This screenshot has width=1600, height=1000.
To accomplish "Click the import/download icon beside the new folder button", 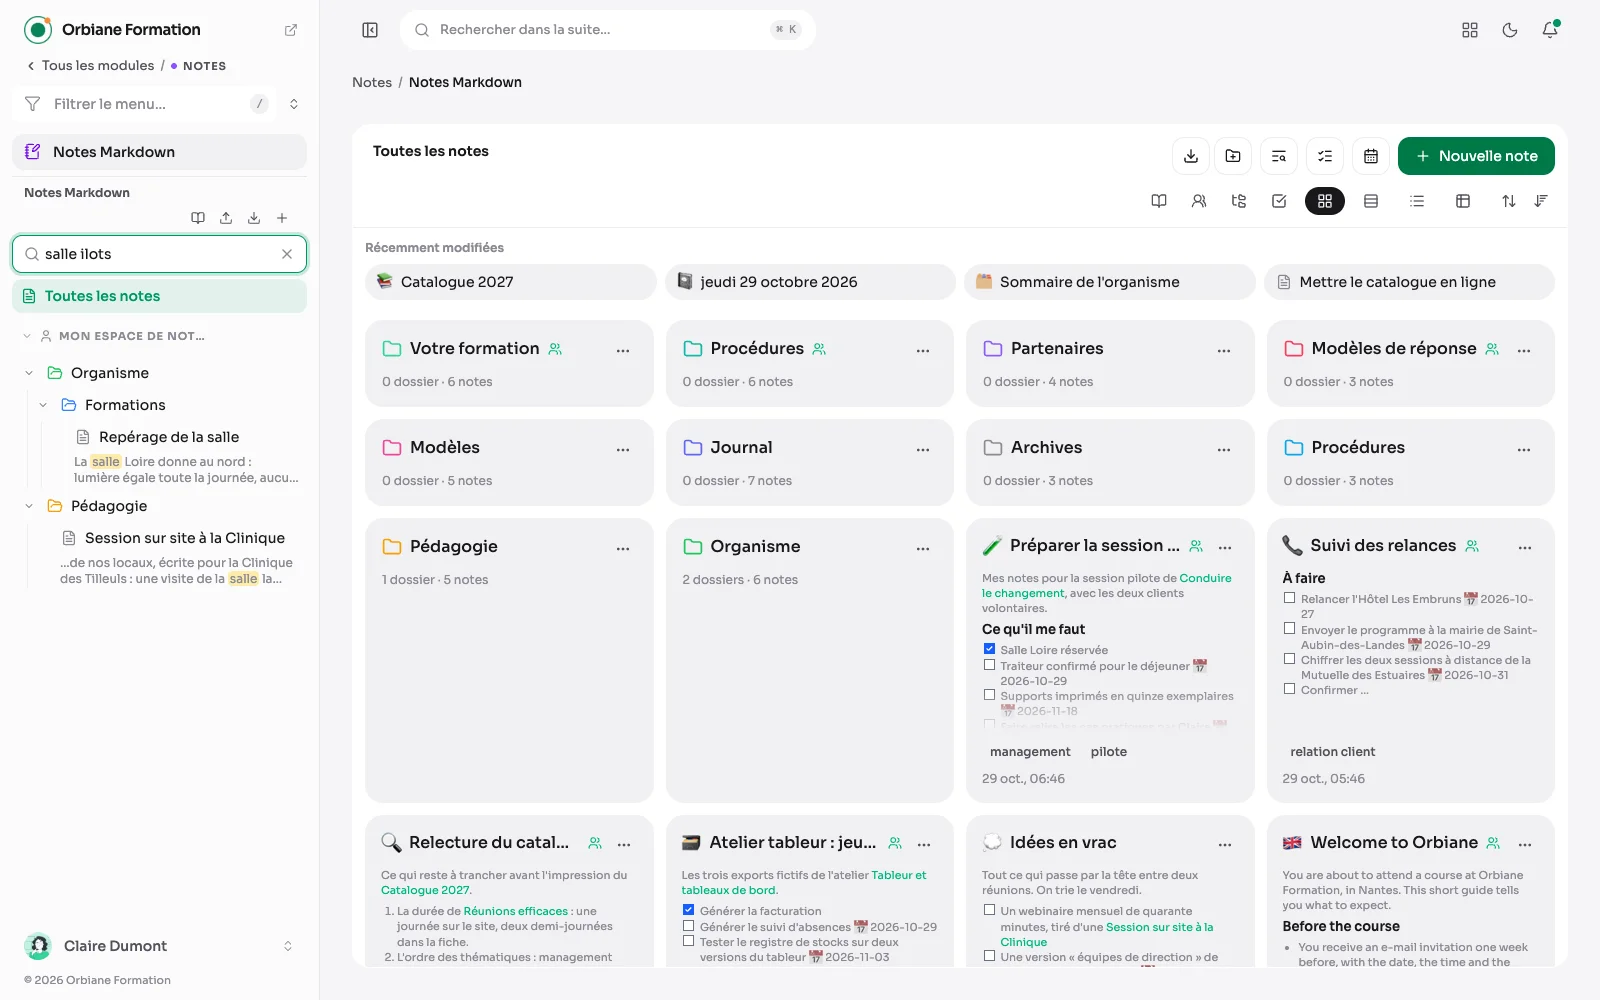I will click(1190, 156).
